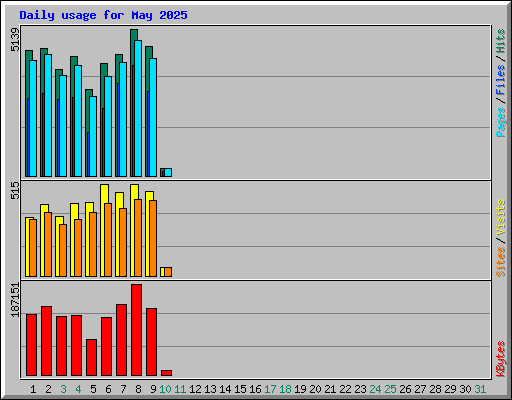Click the cyan pages bar for day 5
Viewport: 512px width, 400px height.
point(93,136)
